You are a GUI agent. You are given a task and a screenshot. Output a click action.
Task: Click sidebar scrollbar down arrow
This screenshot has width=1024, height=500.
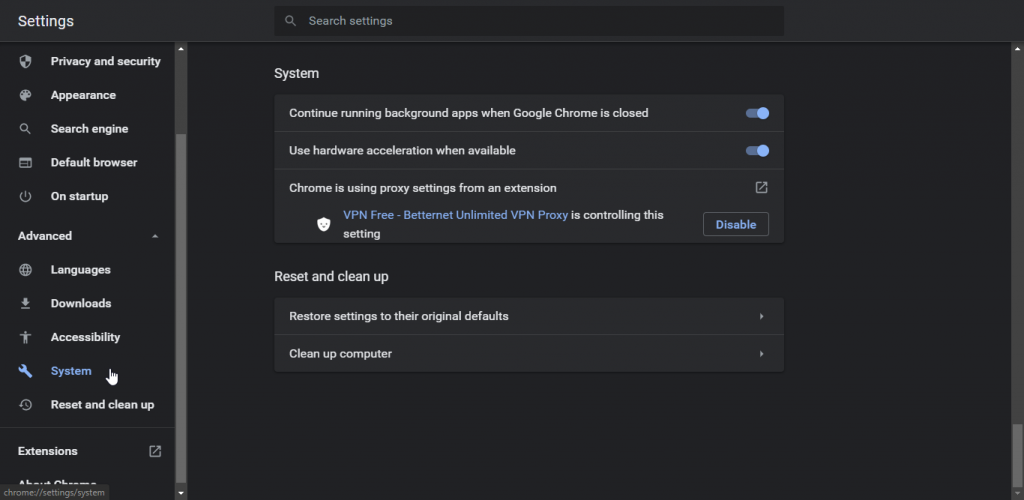pos(181,493)
